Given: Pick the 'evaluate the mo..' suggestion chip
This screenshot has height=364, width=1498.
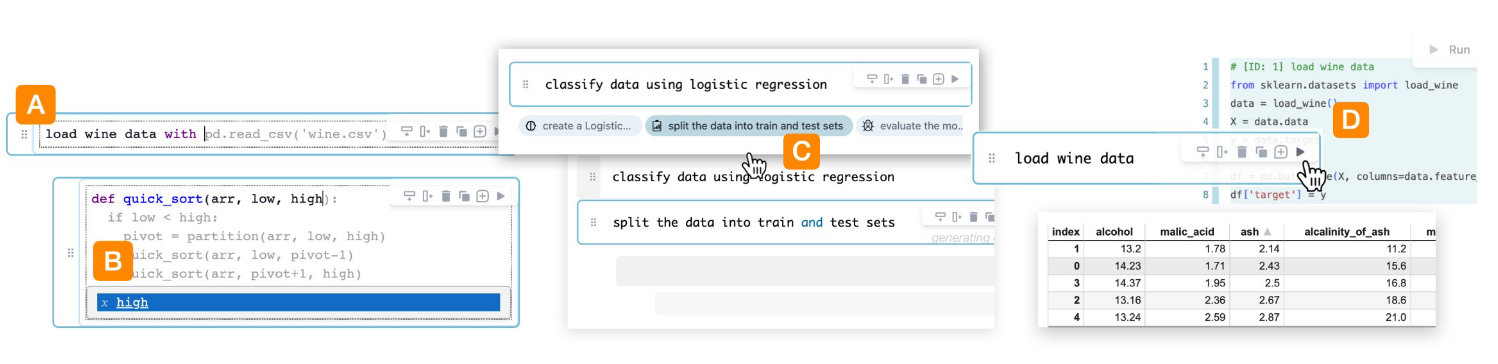Looking at the screenshot, I should [914, 126].
